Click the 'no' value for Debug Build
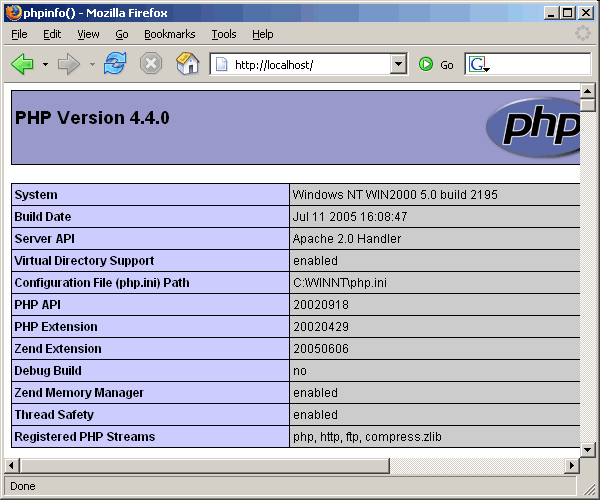 (x=300, y=371)
